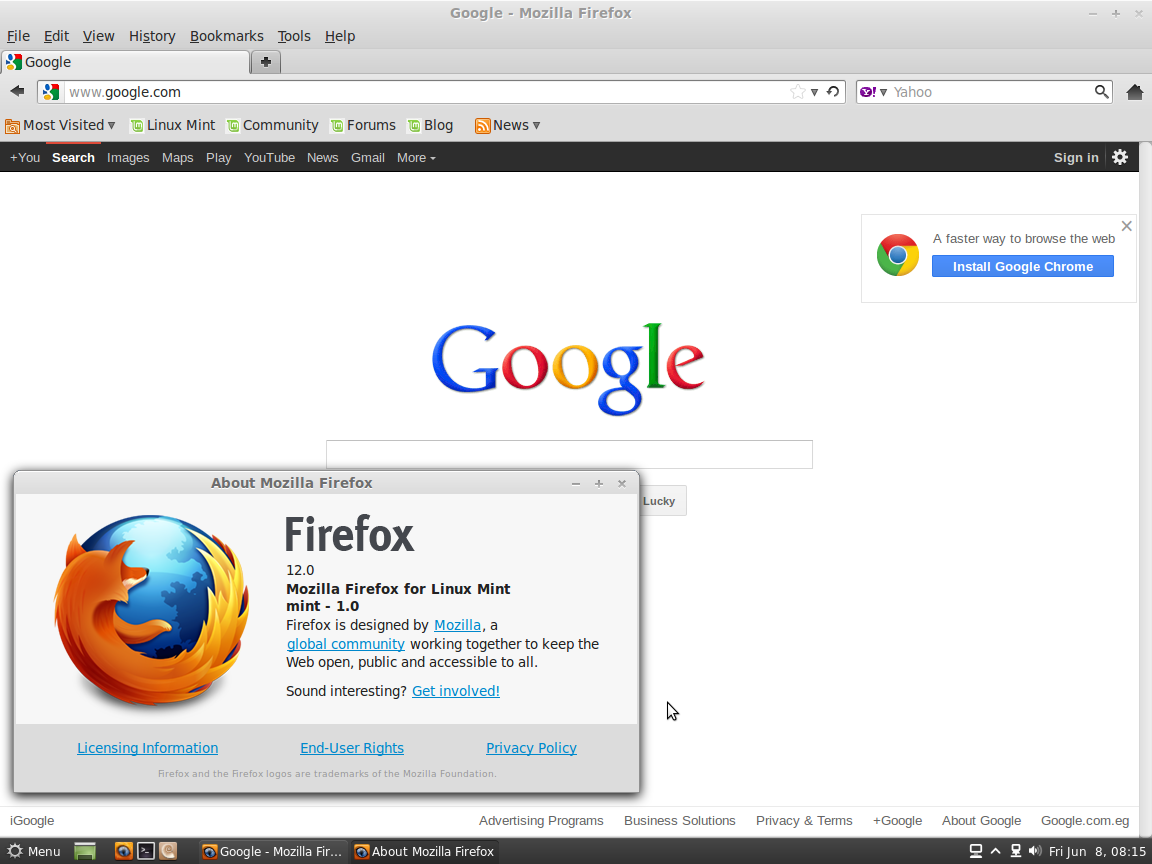Open a new tab with the plus button
The width and height of the screenshot is (1152, 864).
pos(265,62)
